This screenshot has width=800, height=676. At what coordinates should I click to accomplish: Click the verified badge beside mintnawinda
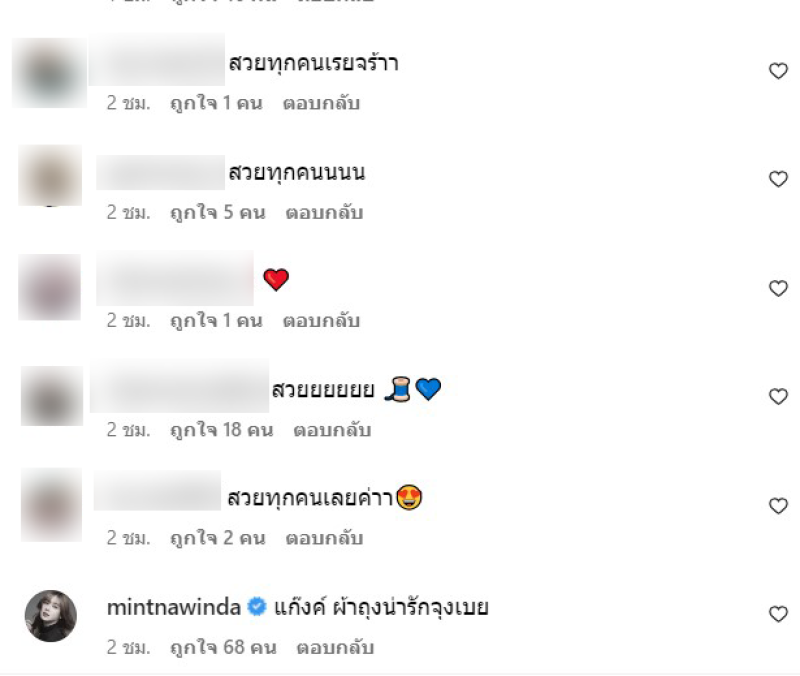click(257, 607)
